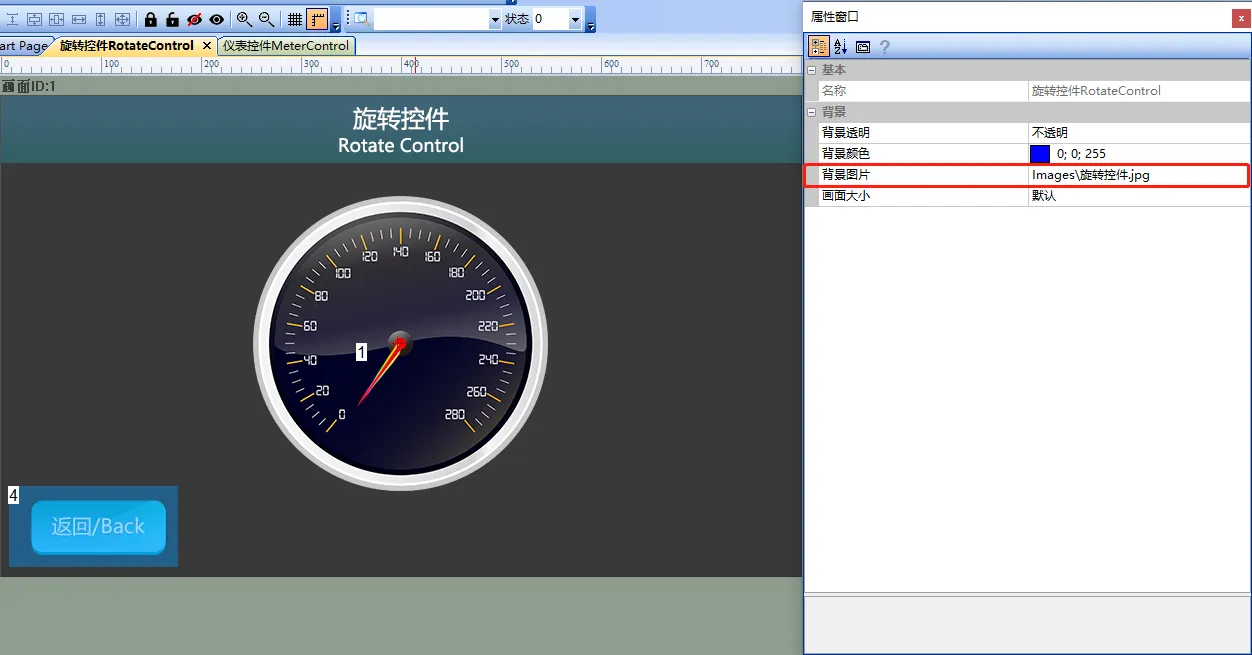Viewport: 1252px width, 655px height.
Task: Toggle the ruler guides button
Action: tap(318, 19)
